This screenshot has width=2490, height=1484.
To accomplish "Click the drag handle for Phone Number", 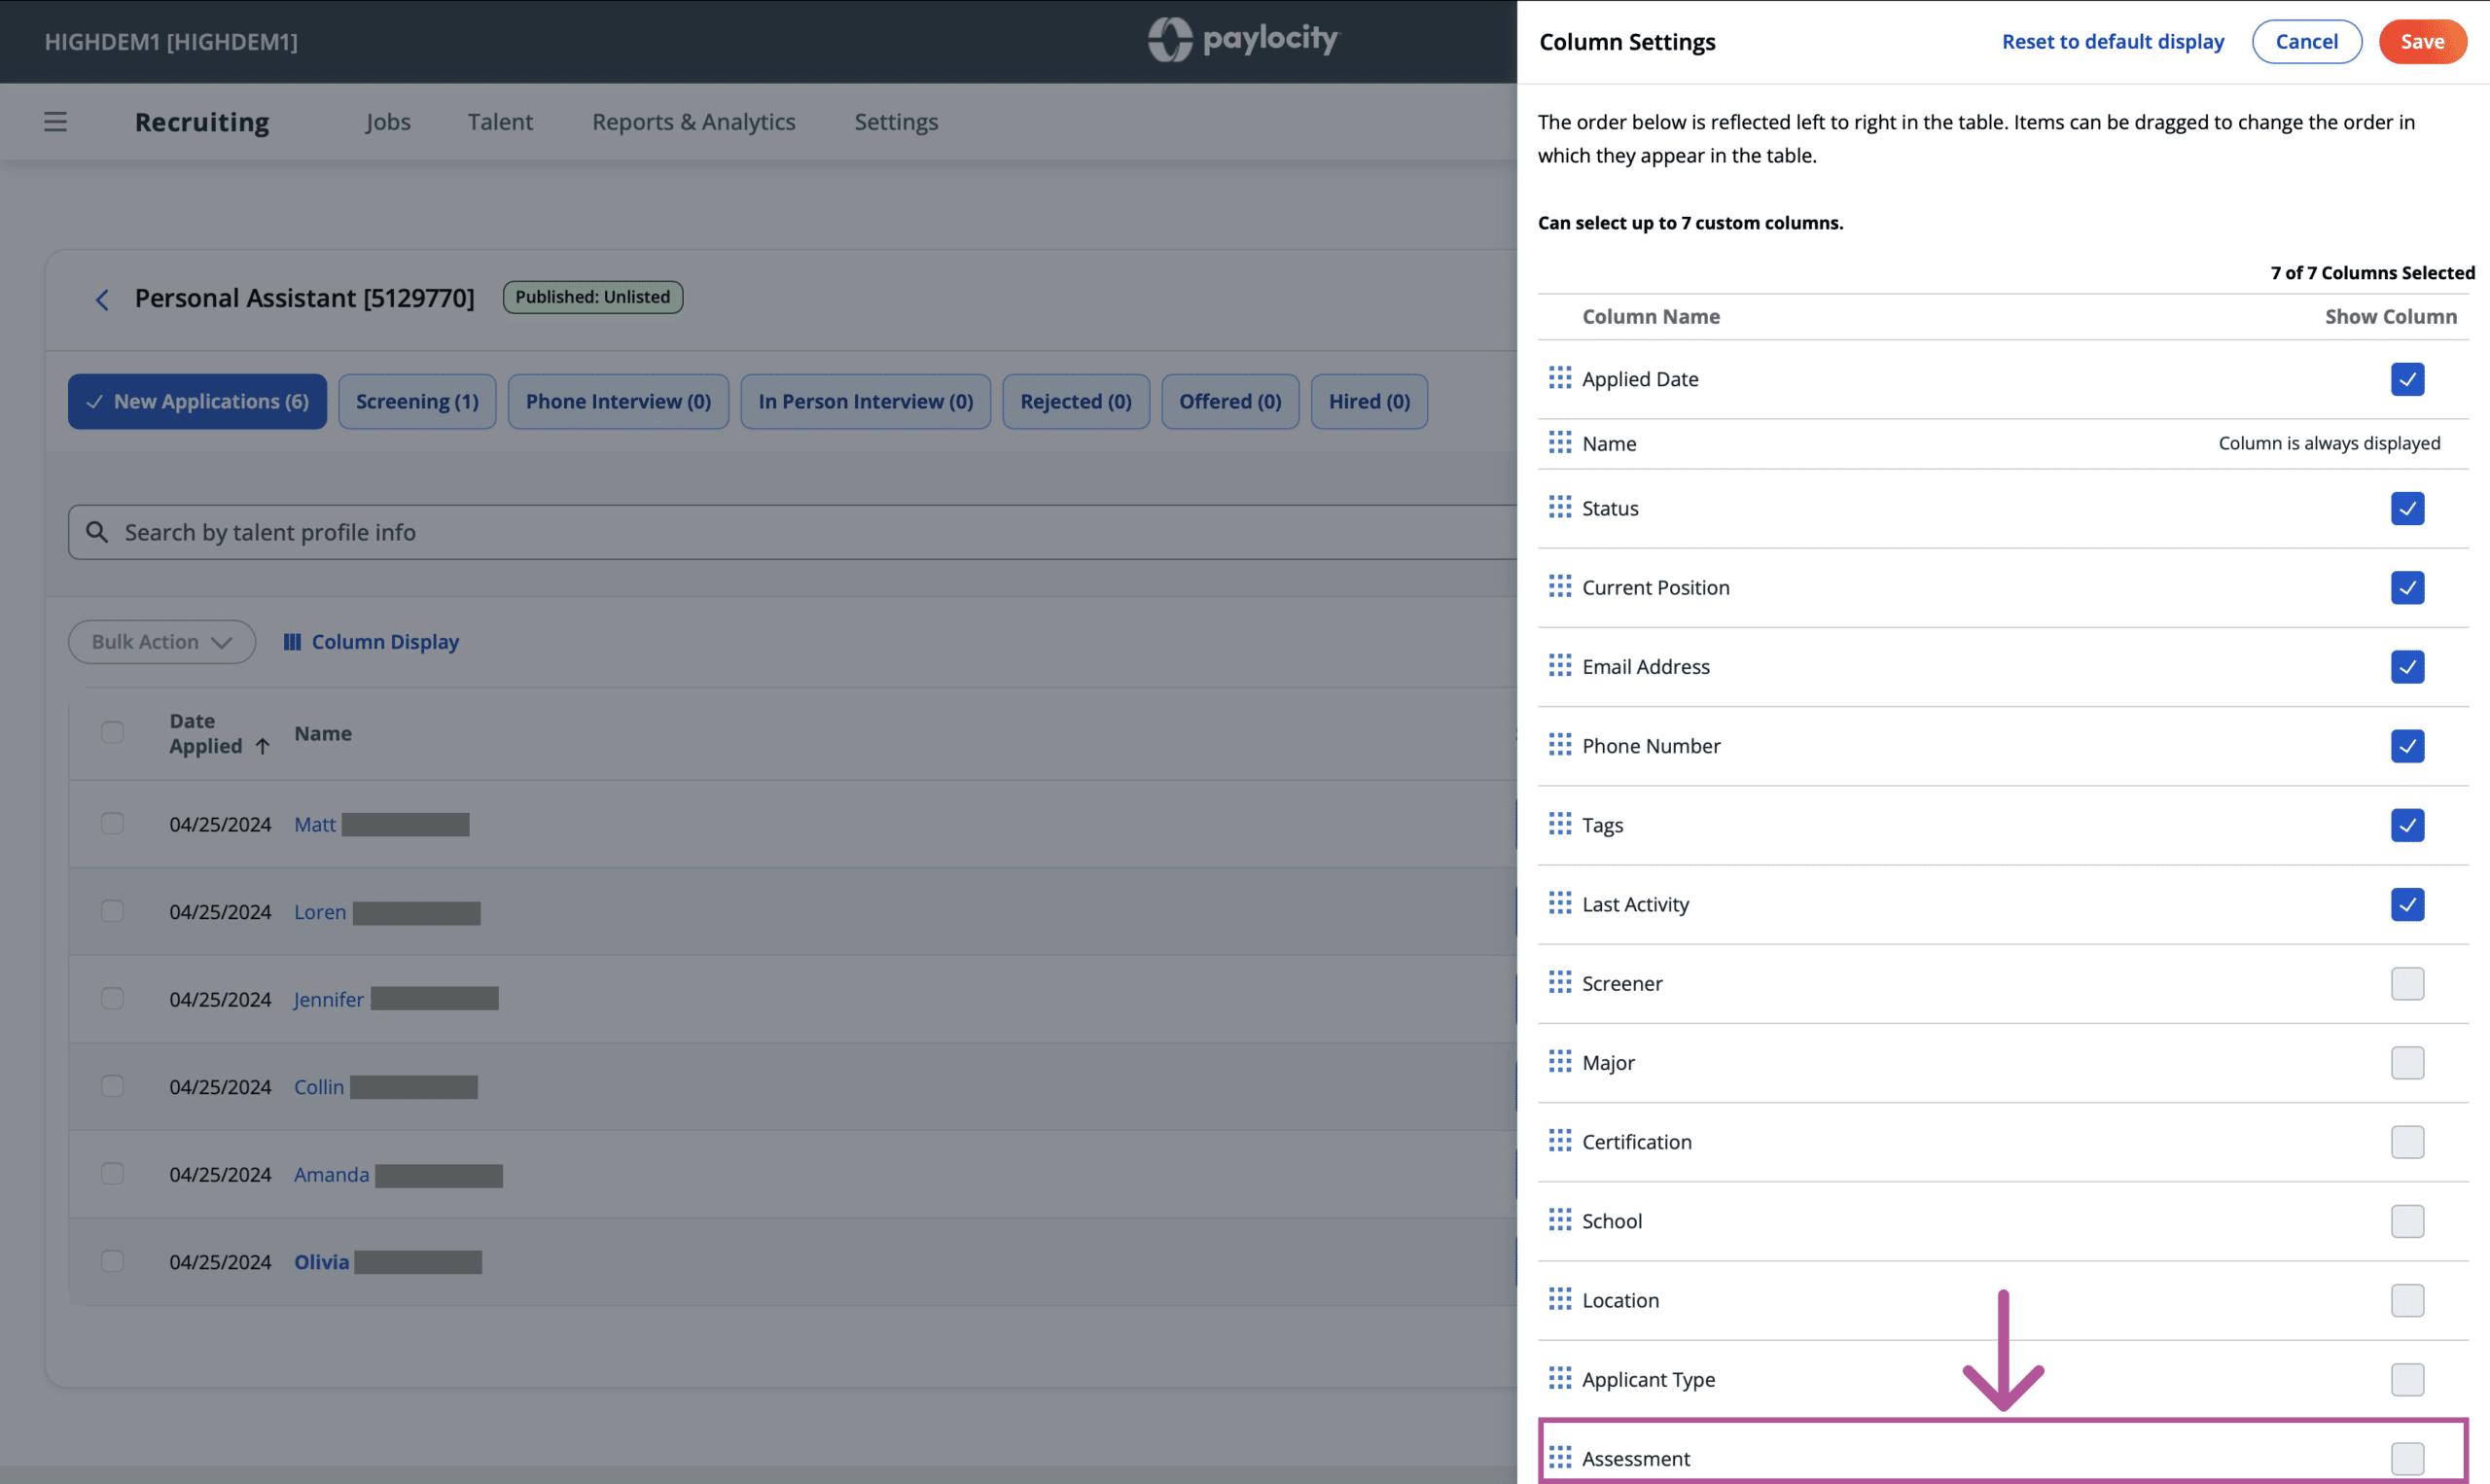I will tap(1559, 744).
